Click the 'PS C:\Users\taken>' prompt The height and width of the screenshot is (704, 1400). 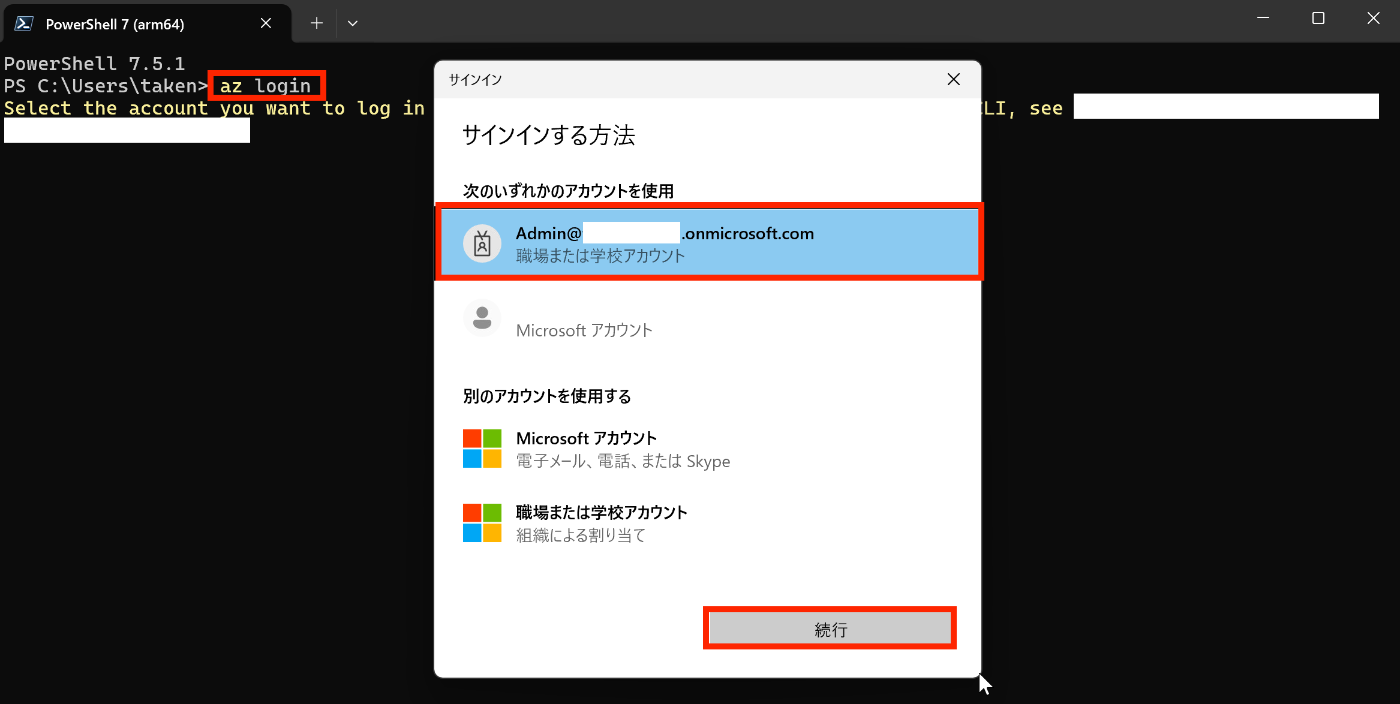click(105, 86)
